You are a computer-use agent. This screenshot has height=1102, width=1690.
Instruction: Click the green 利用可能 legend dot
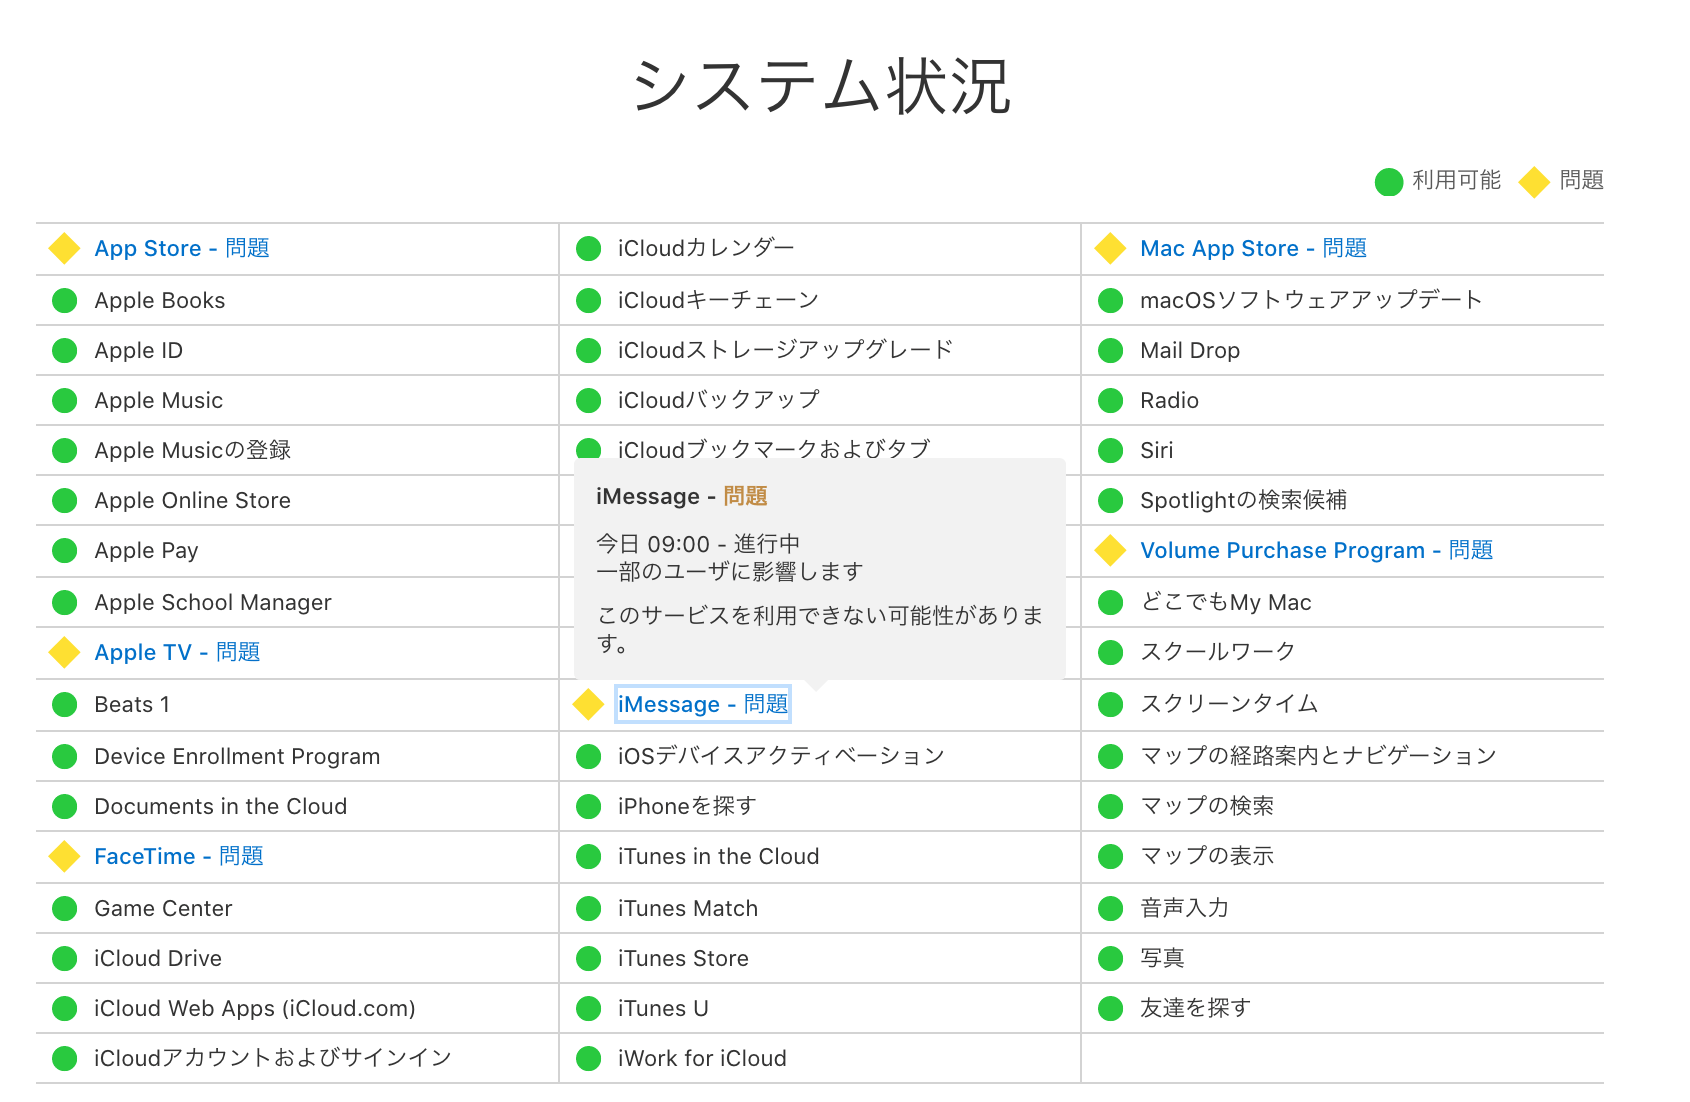pyautogui.click(x=1389, y=181)
